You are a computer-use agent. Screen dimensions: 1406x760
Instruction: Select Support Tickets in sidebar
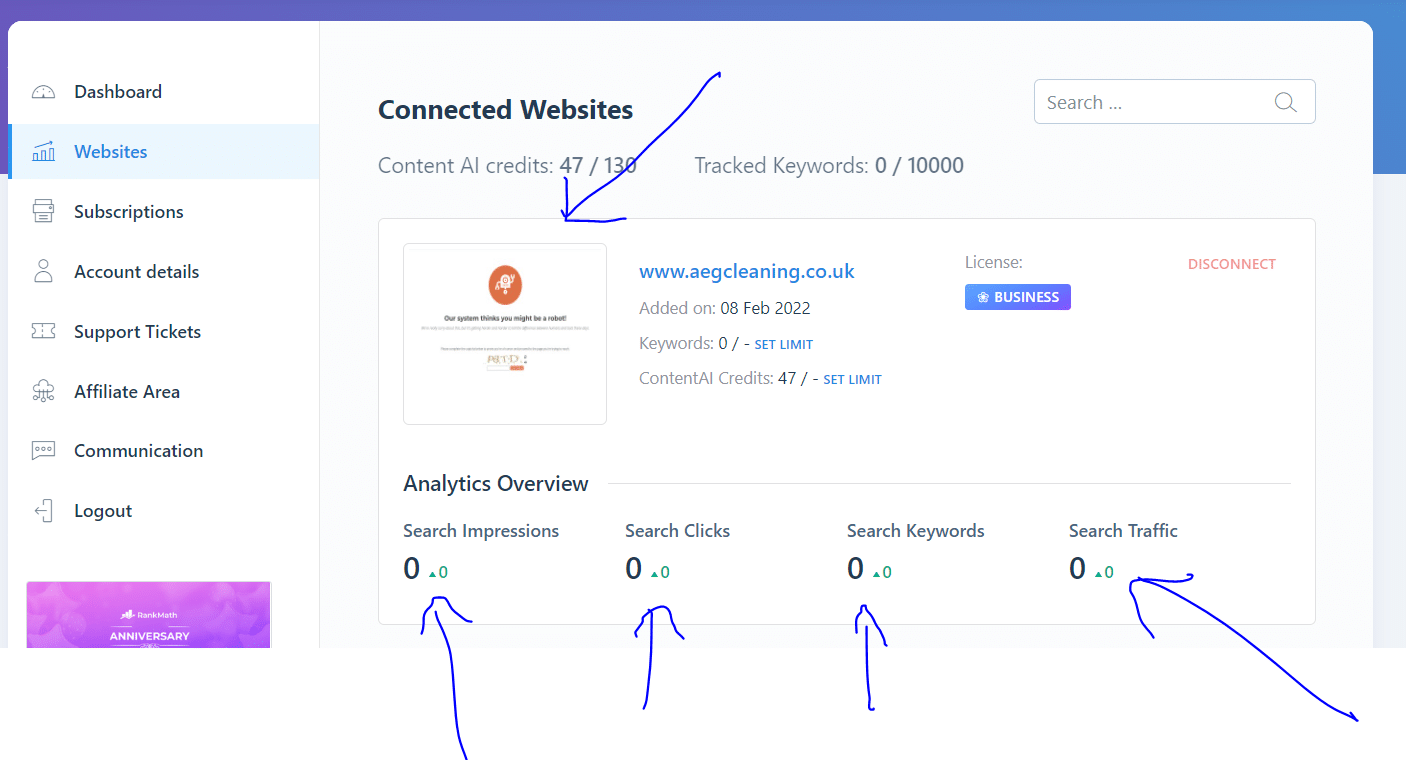coord(137,332)
